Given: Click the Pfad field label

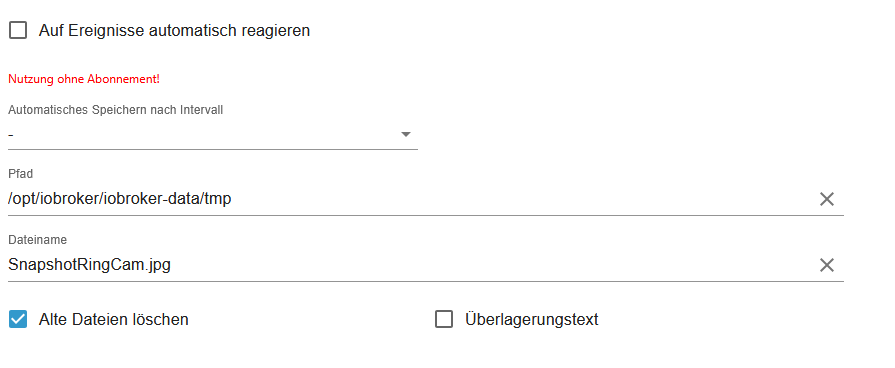Looking at the screenshot, I should click(21, 174).
